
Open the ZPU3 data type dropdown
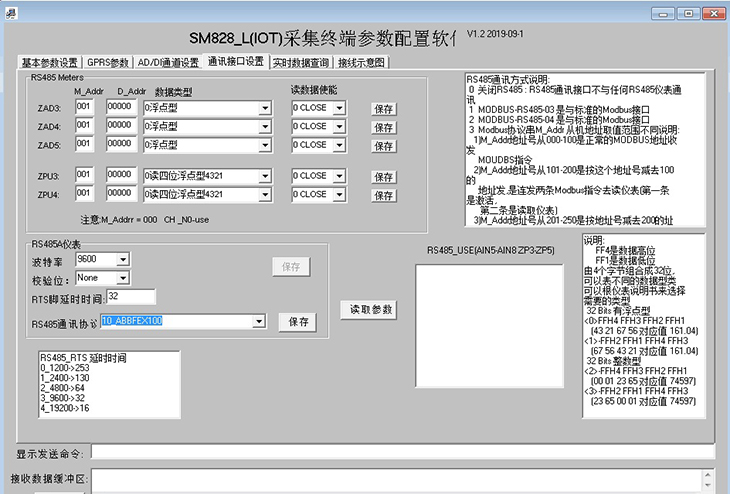265,176
